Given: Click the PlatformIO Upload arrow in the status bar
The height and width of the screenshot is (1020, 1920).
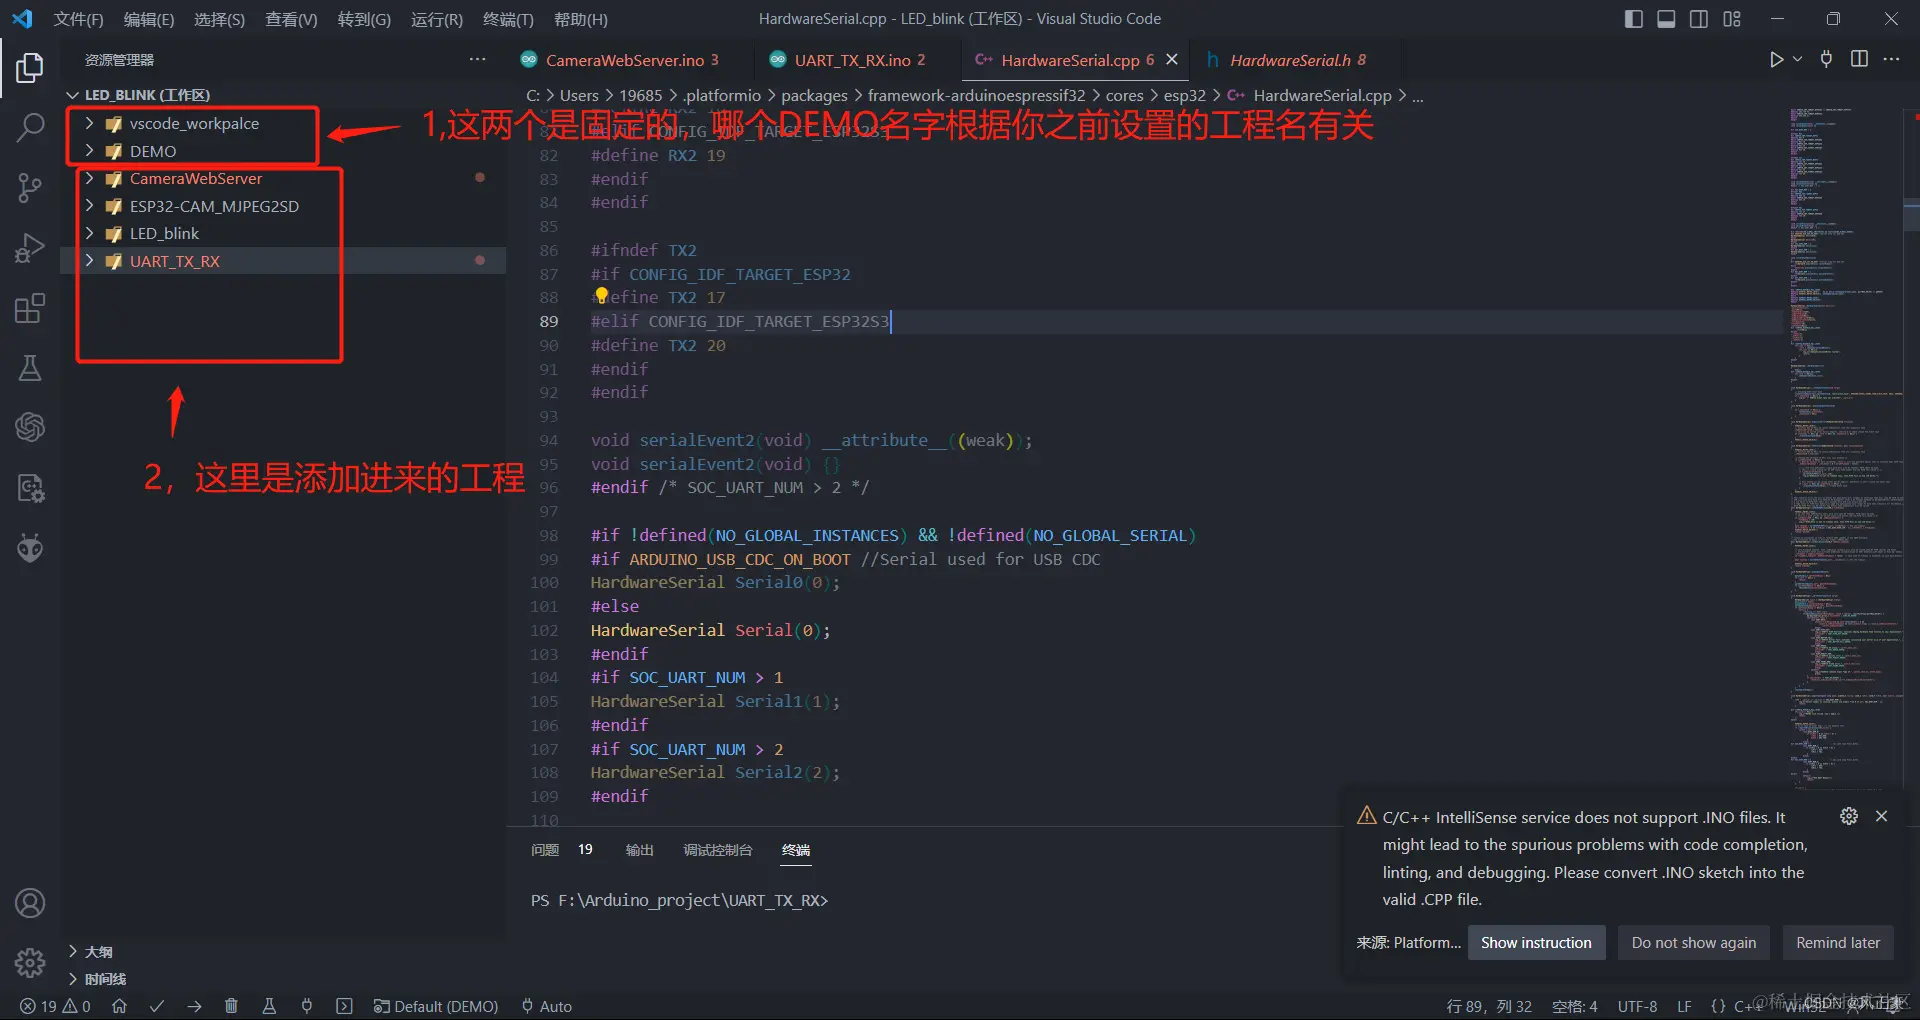Looking at the screenshot, I should pos(194,1006).
